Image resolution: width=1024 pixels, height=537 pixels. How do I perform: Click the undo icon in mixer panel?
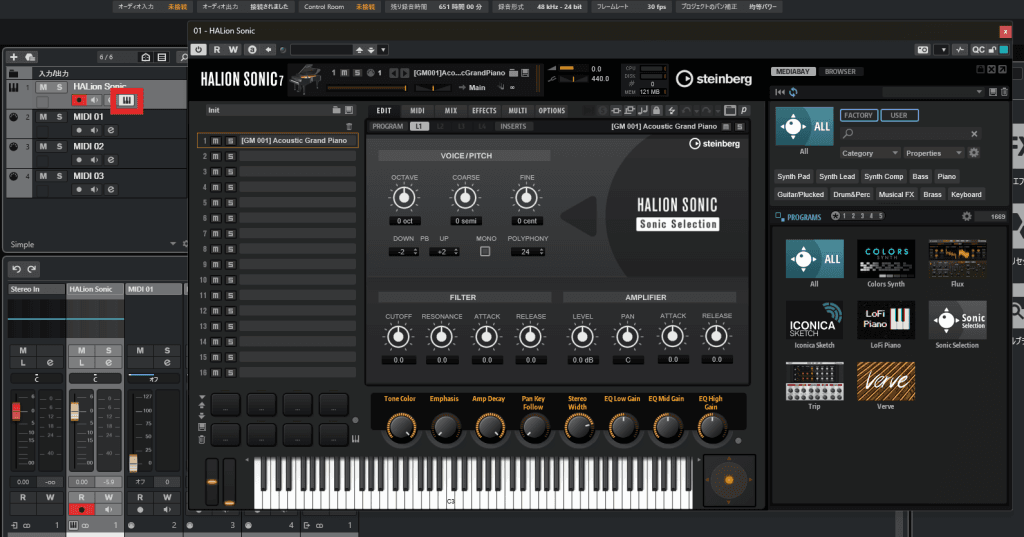[16, 268]
